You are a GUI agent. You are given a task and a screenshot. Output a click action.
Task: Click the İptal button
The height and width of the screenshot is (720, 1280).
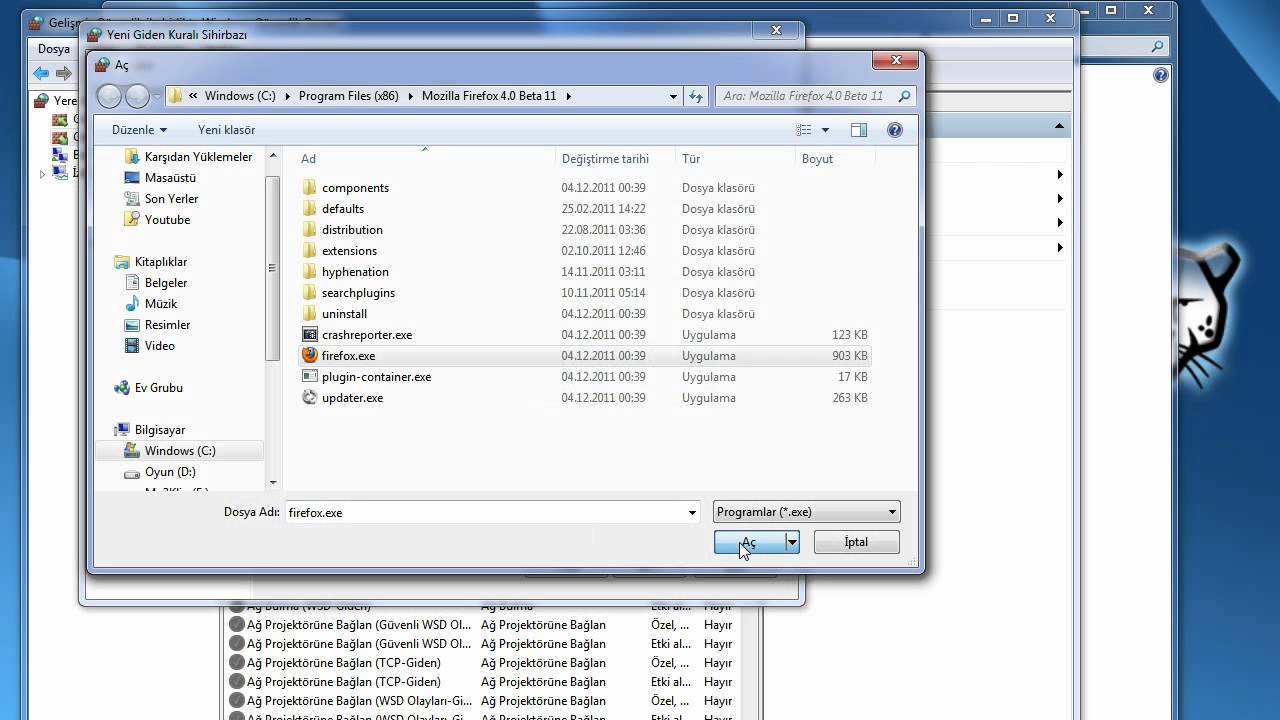pyautogui.click(x=857, y=542)
